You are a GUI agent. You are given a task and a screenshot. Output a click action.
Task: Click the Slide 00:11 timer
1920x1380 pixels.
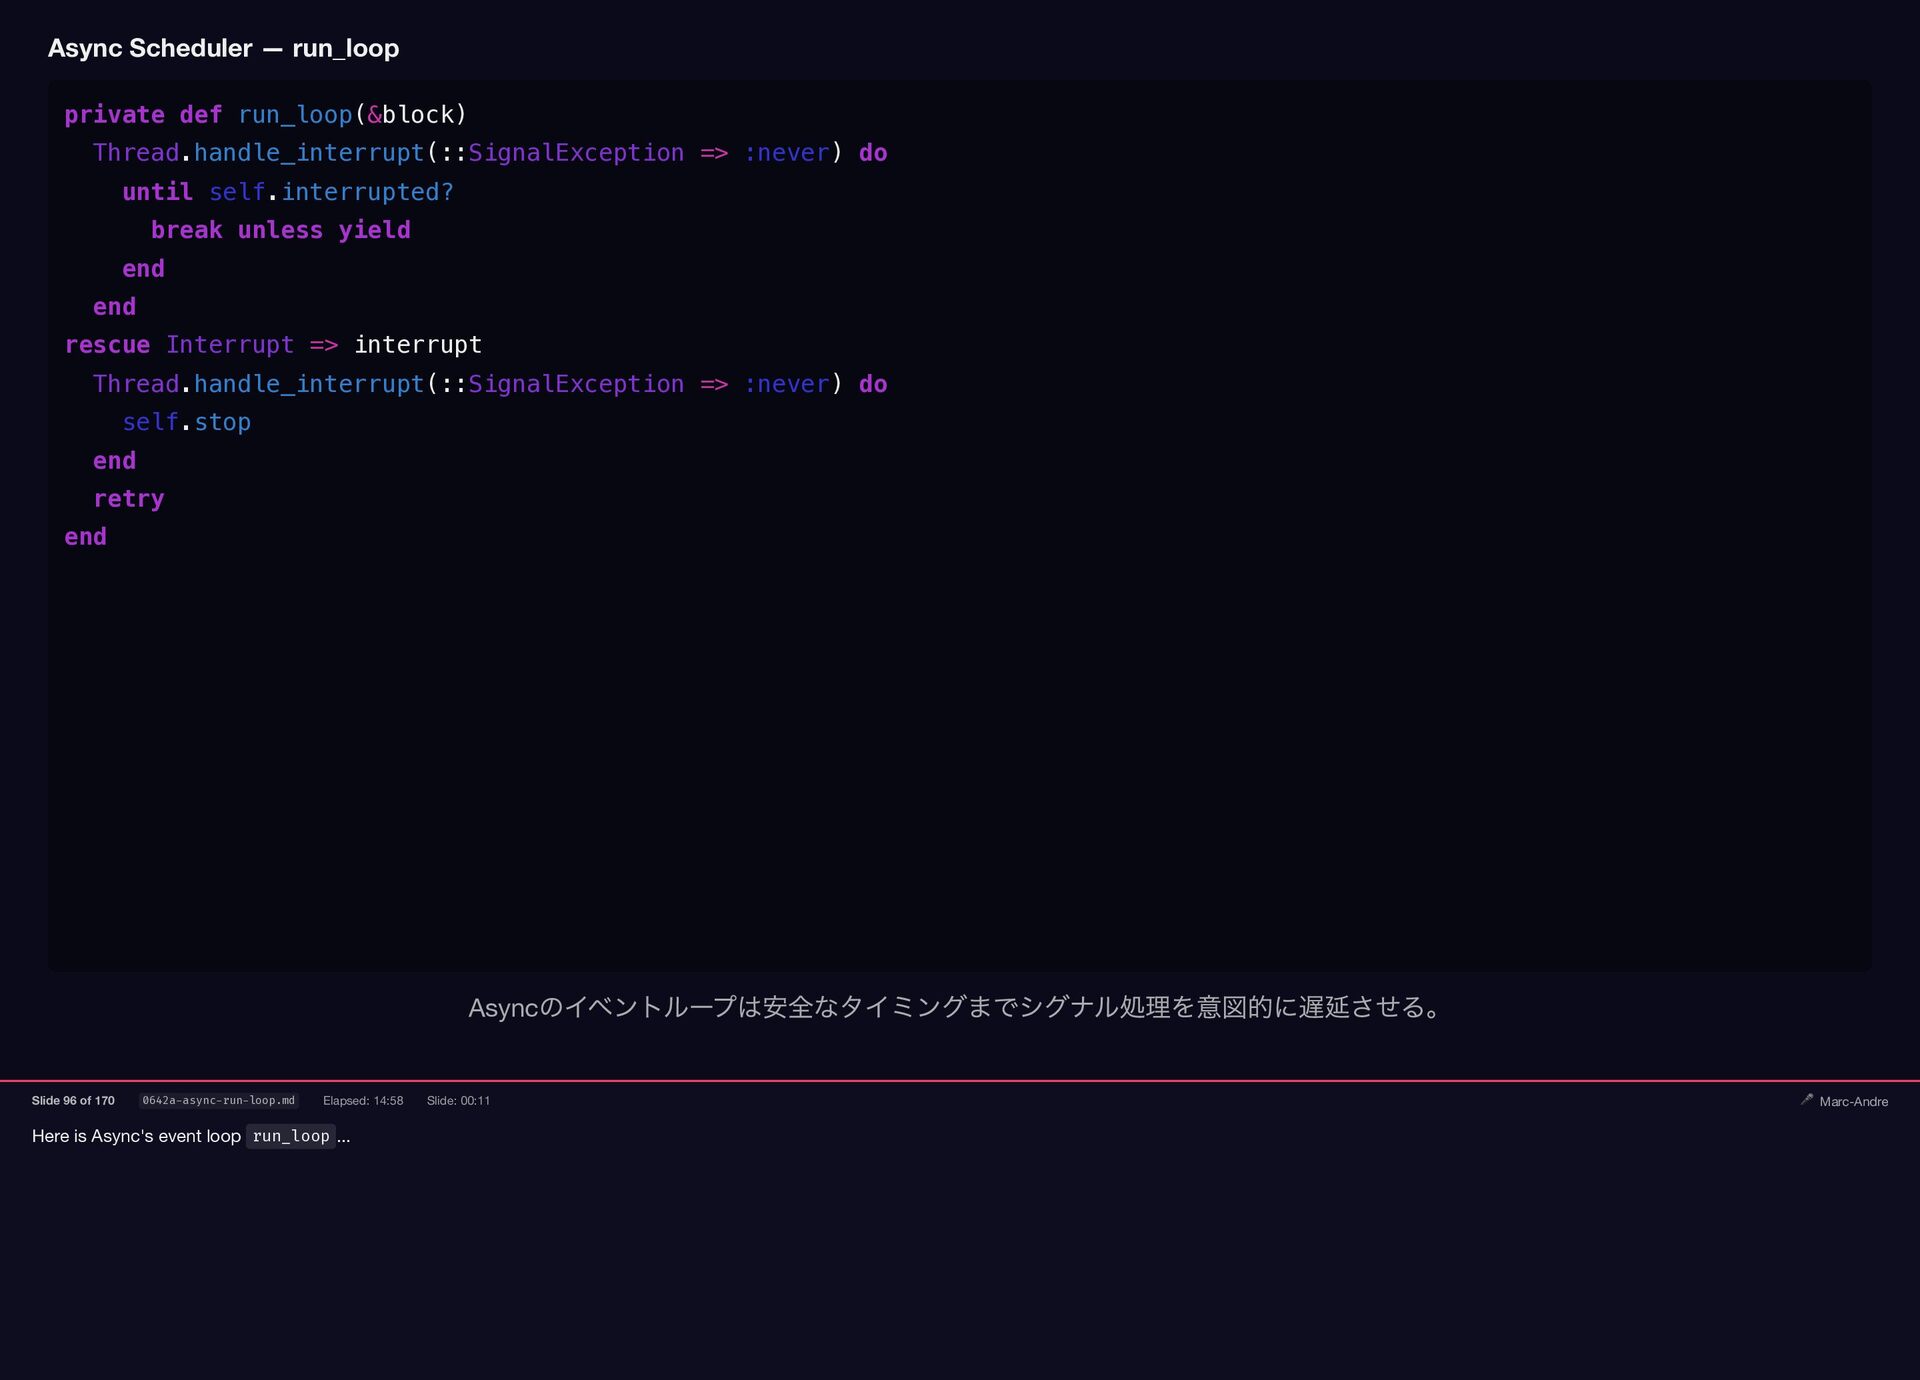coord(458,1100)
